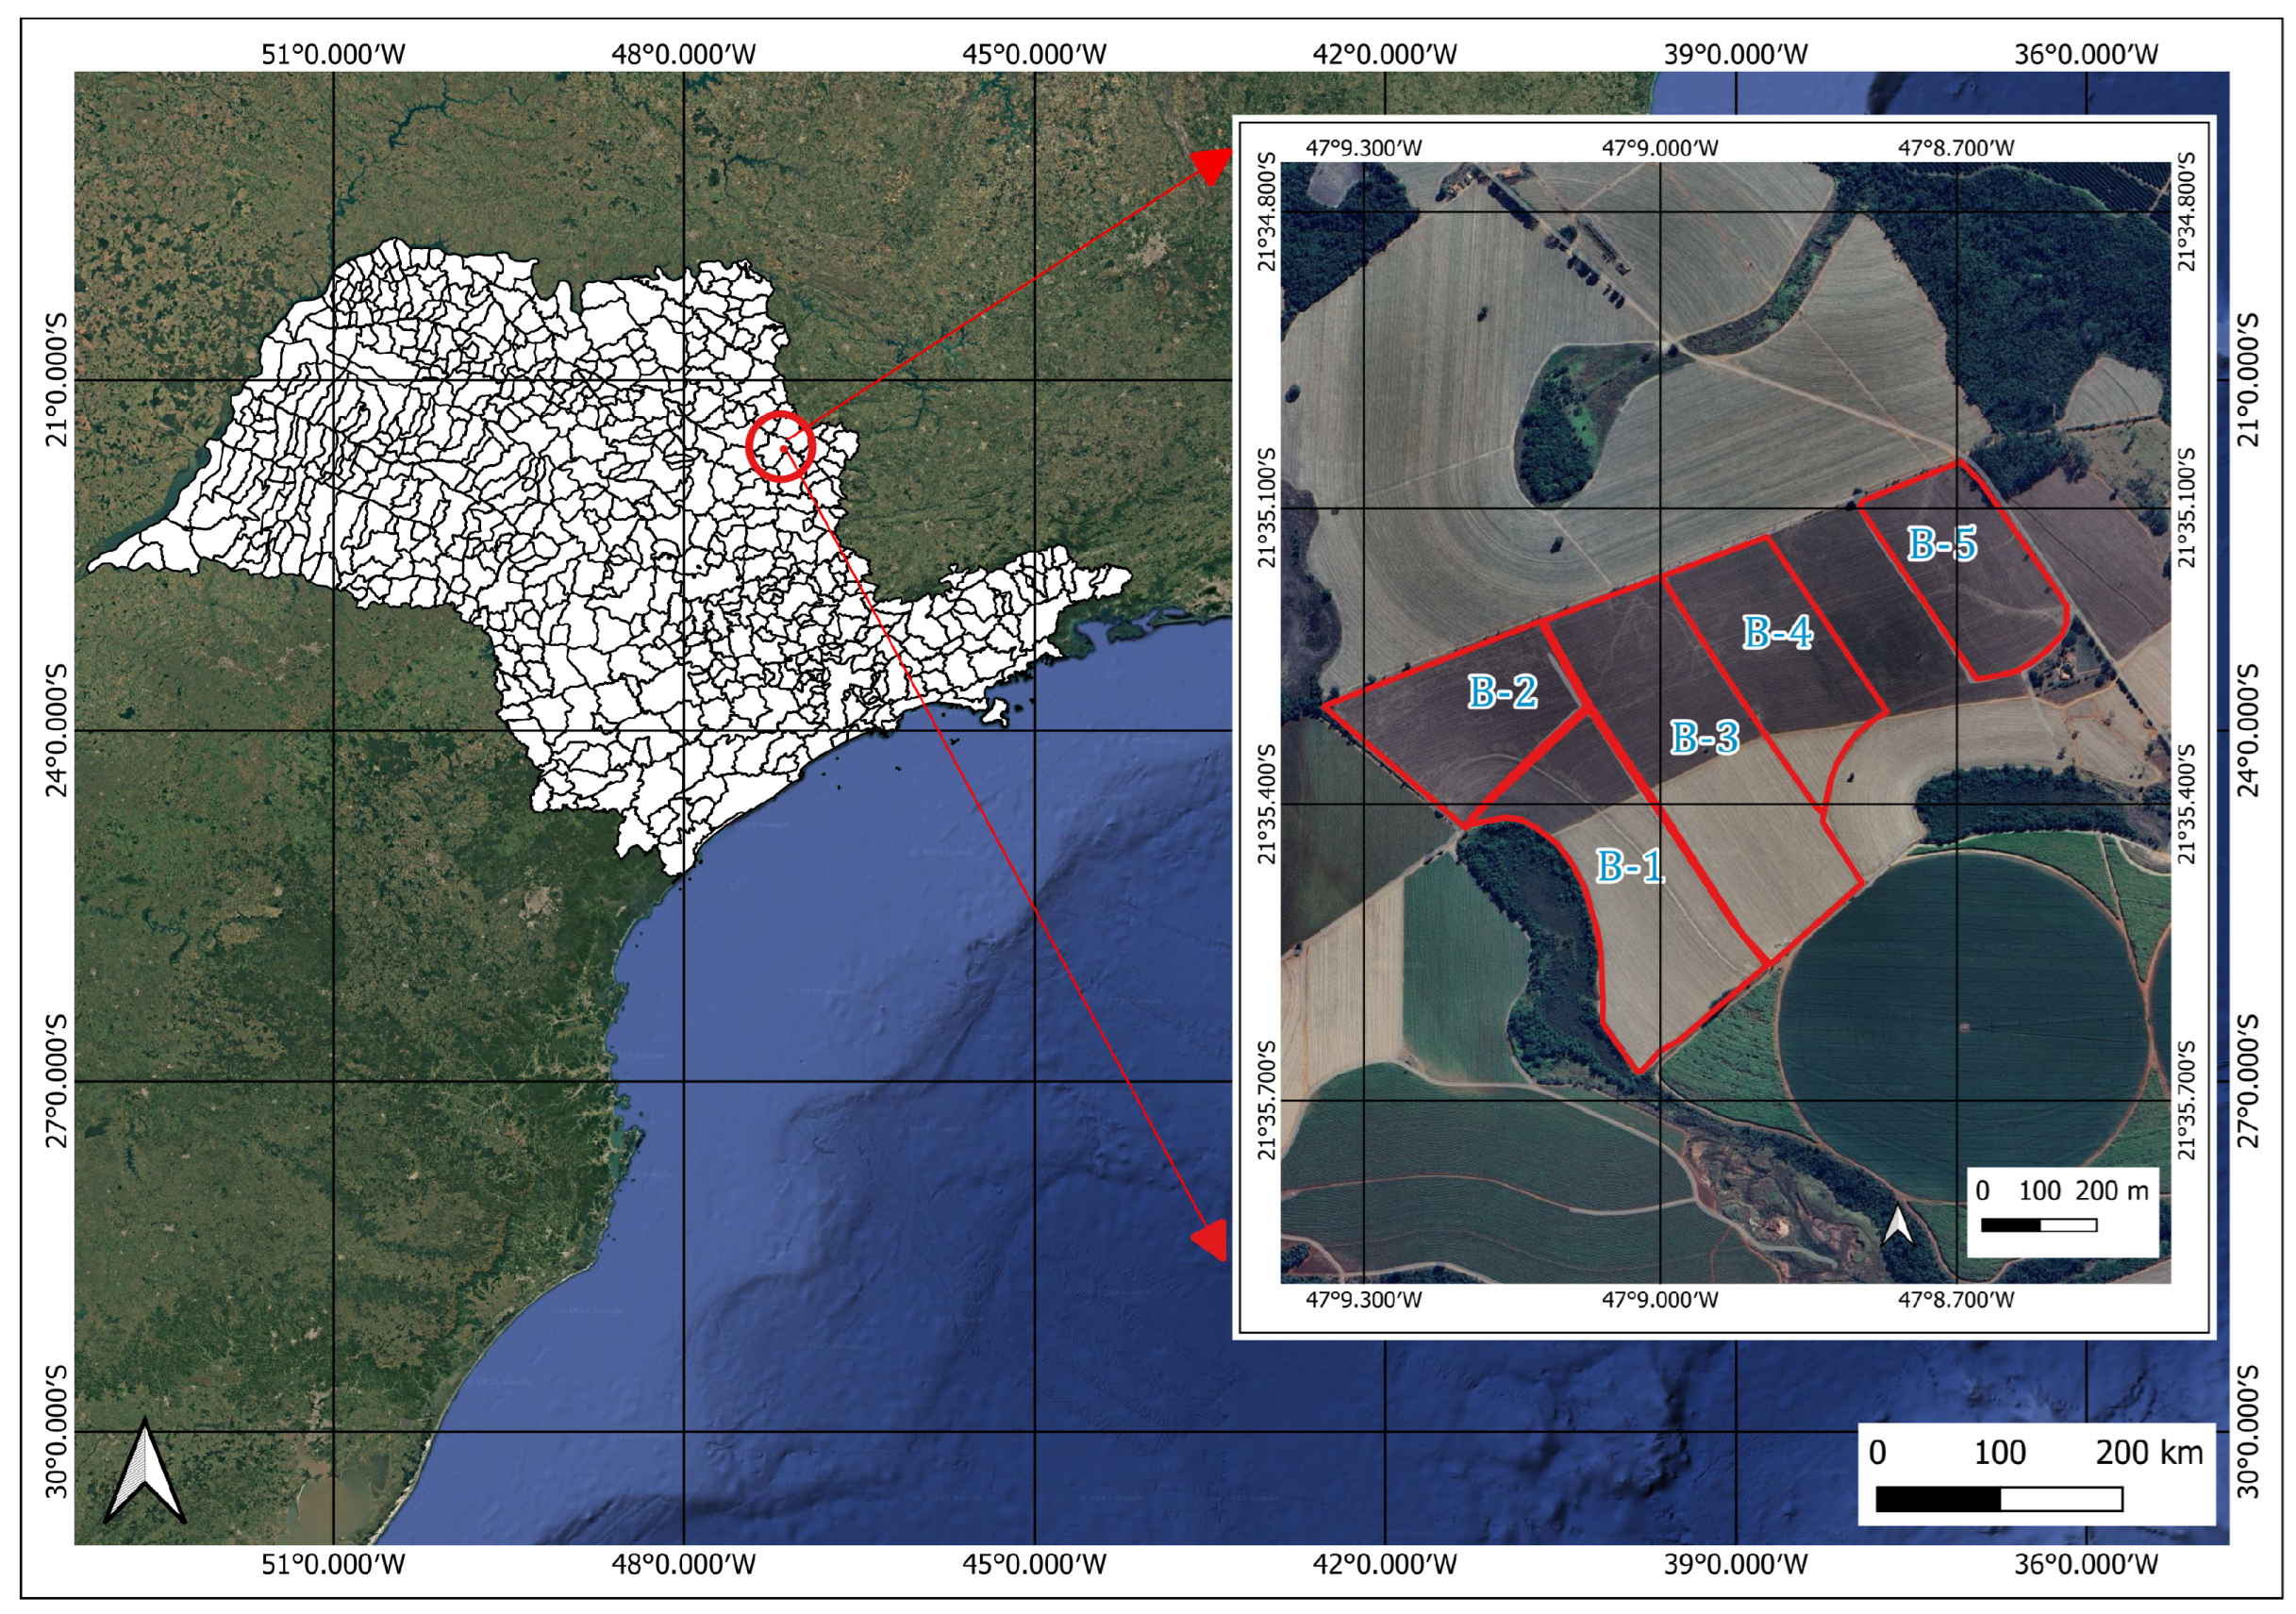2296x1614 pixels.
Task: Click the top 48°0.000′W longitude label
Action: click(x=684, y=54)
